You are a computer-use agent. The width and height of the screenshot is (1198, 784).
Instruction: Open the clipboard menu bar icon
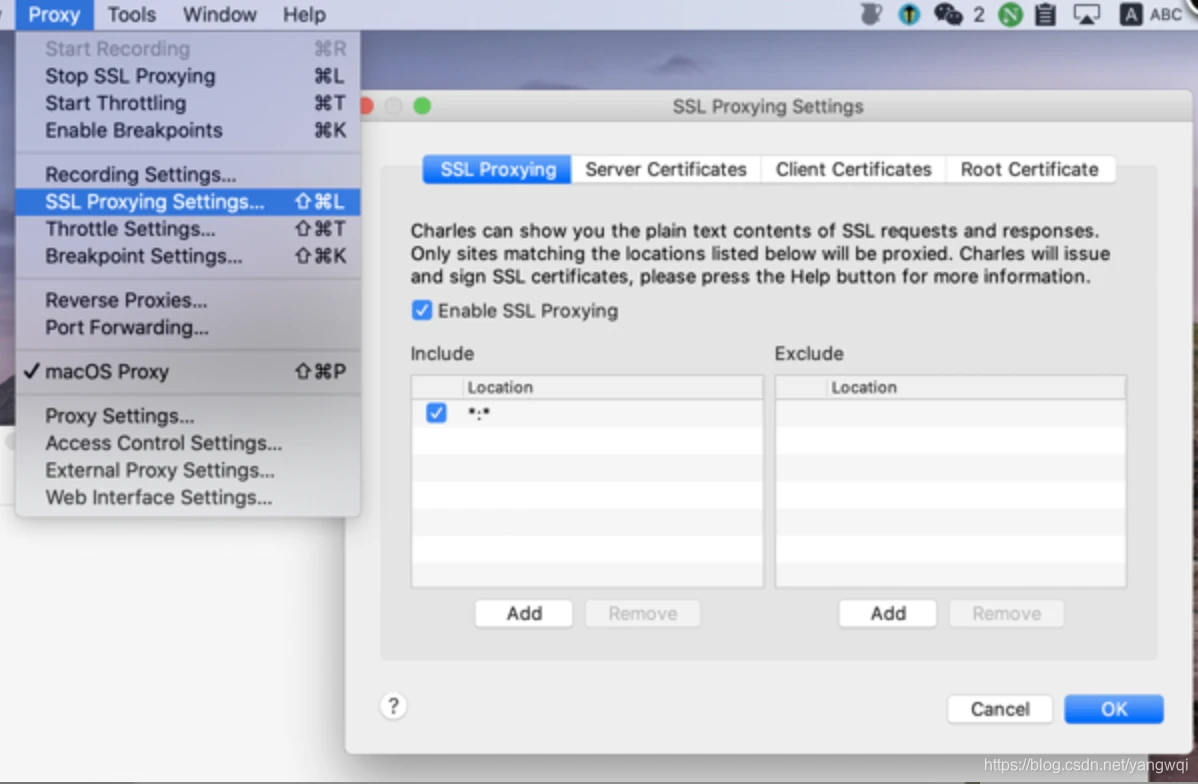click(1045, 15)
